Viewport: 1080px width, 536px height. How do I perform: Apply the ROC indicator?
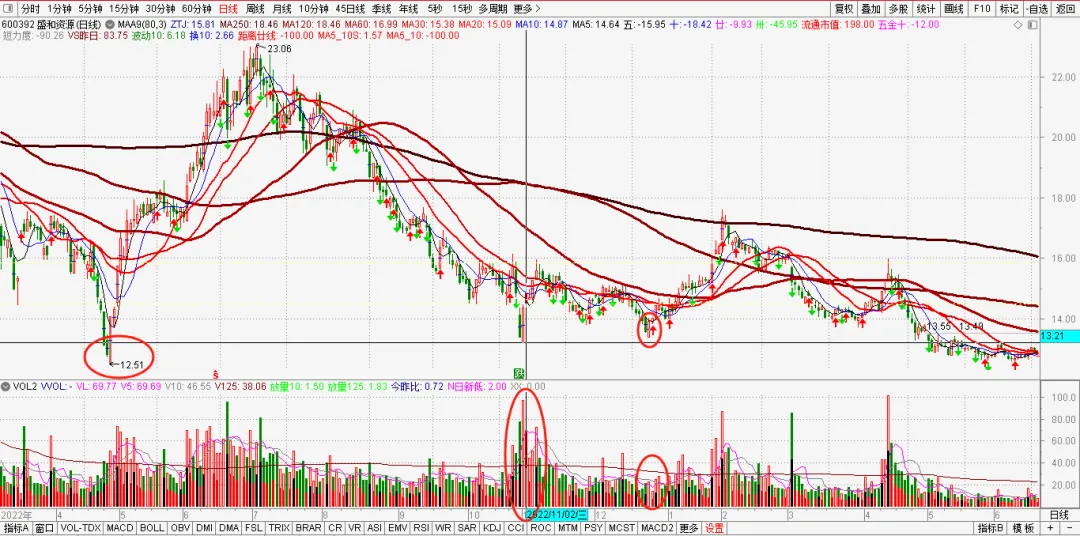tap(541, 528)
